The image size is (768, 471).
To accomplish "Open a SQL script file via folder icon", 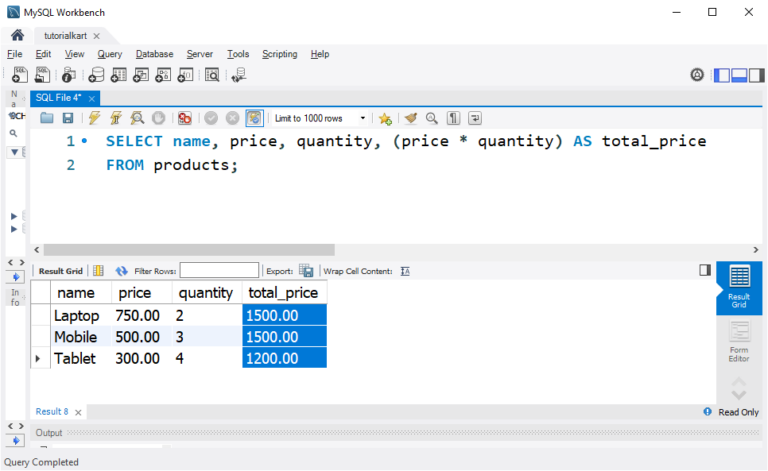I will click(x=47, y=118).
